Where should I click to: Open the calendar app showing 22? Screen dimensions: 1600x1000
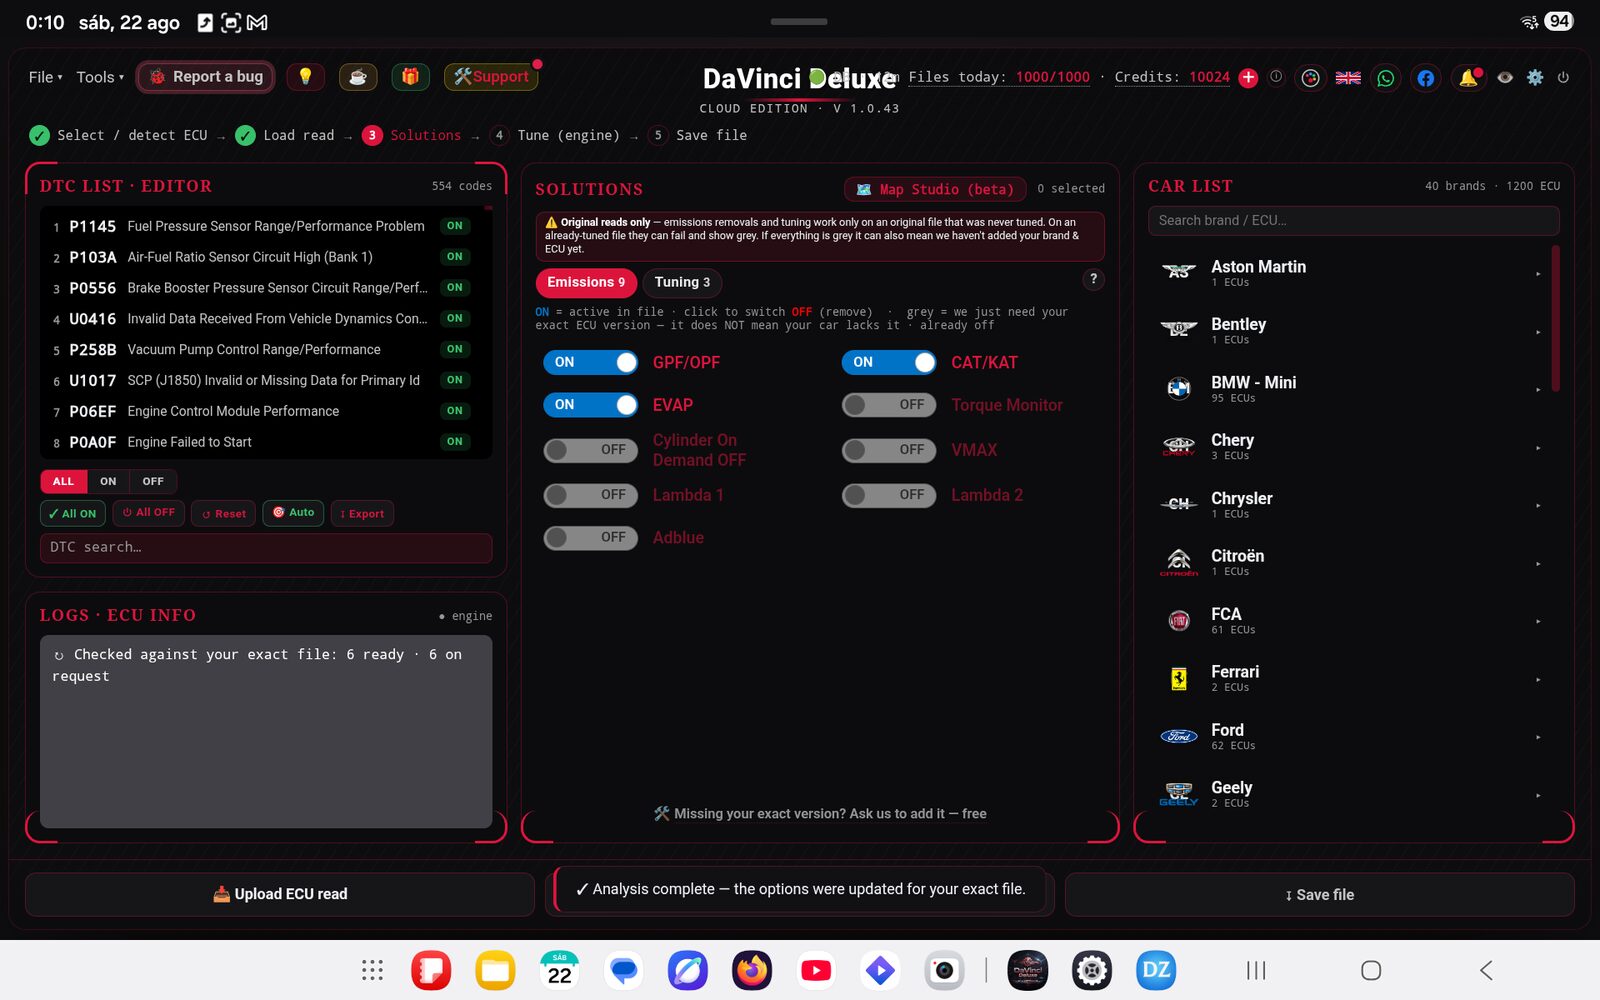point(559,970)
